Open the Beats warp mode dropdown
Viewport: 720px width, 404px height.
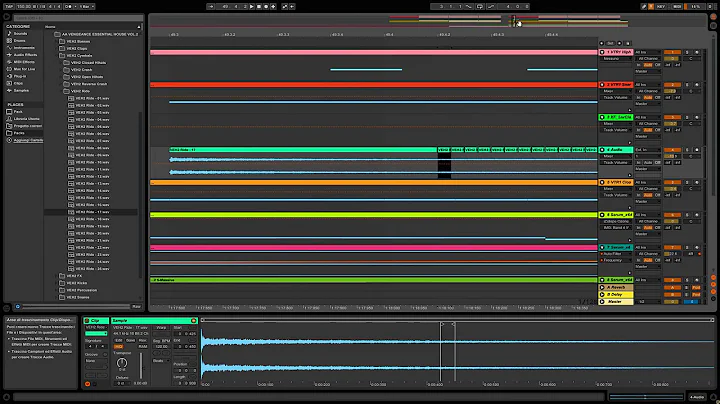pyautogui.click(x=161, y=361)
